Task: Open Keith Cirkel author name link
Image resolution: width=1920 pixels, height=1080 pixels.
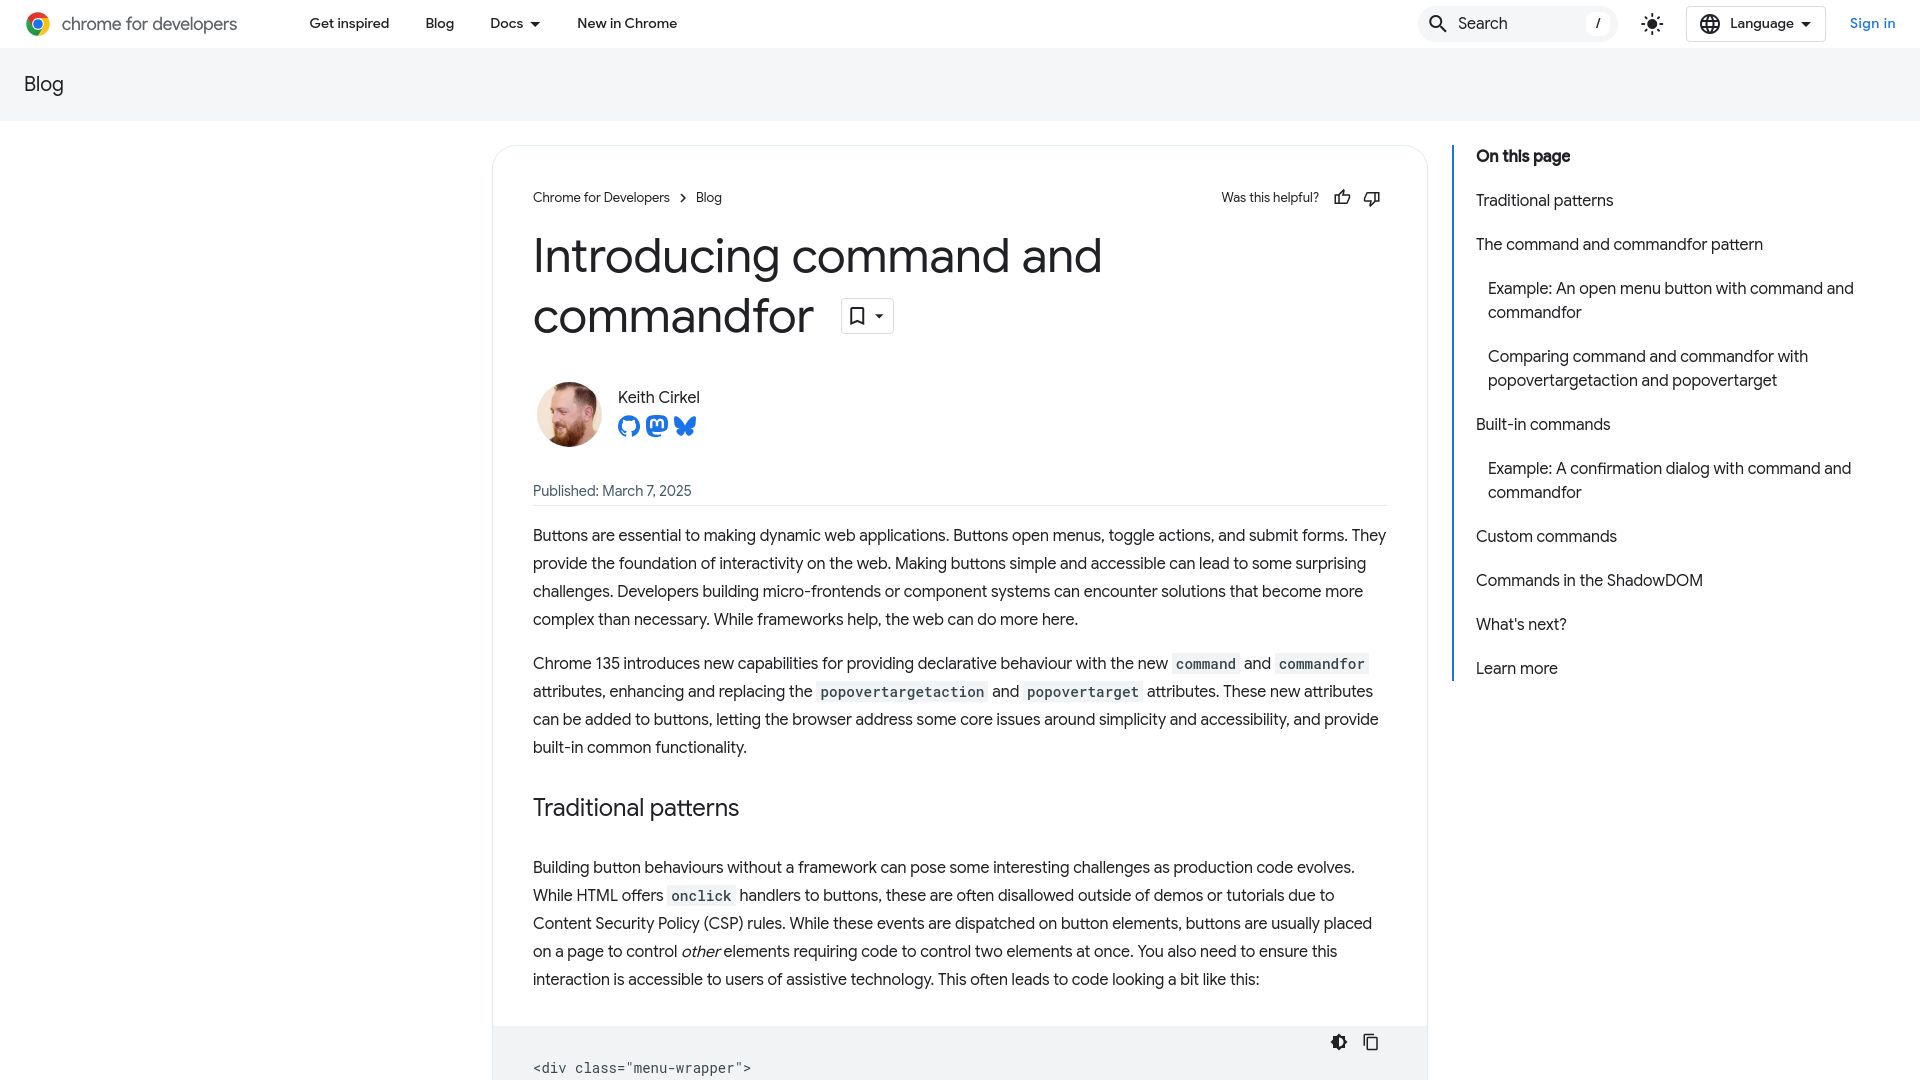Action: (659, 398)
